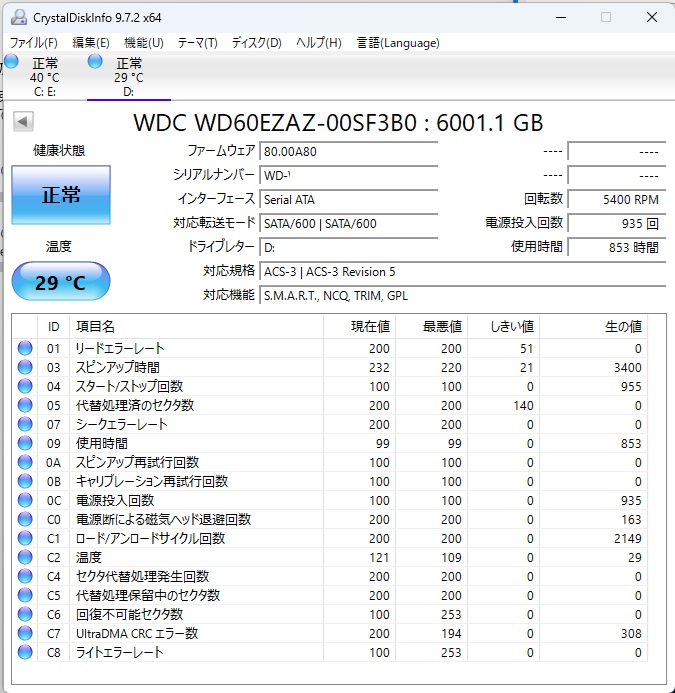Open the ファイル(F) menu

(x=34, y=43)
